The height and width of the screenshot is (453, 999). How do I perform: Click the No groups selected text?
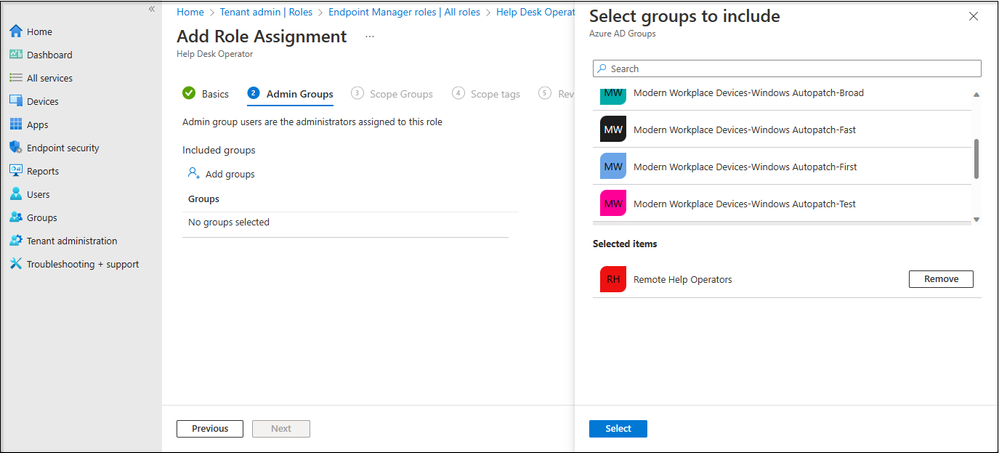[229, 222]
